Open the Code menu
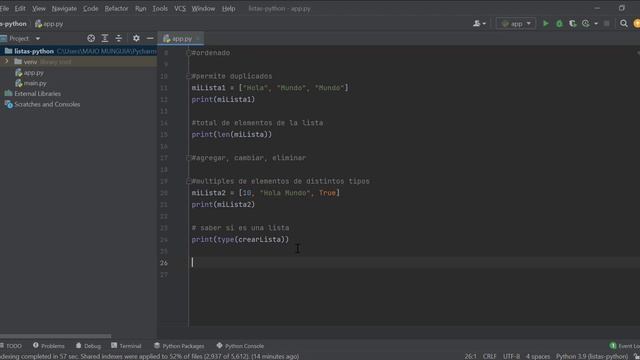Image resolution: width=640 pixels, height=360 pixels. pos(91,9)
